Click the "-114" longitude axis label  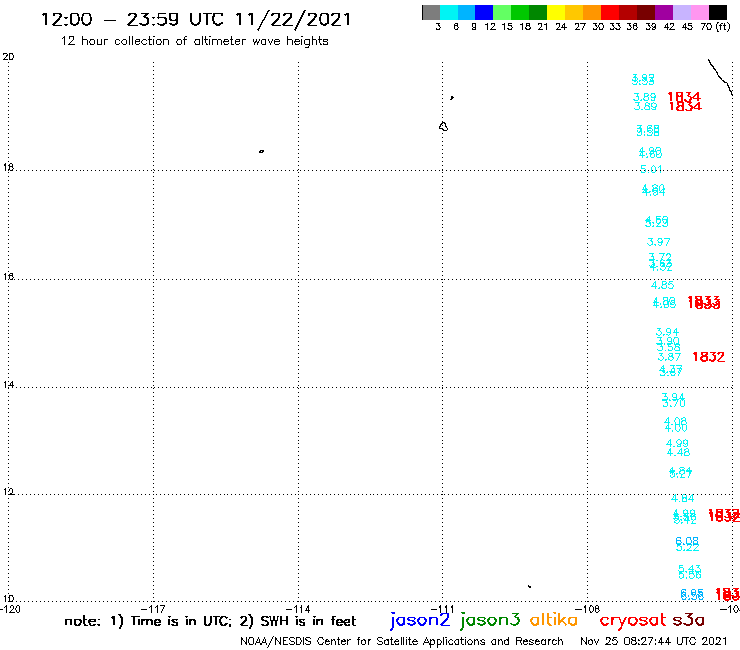(x=298, y=609)
